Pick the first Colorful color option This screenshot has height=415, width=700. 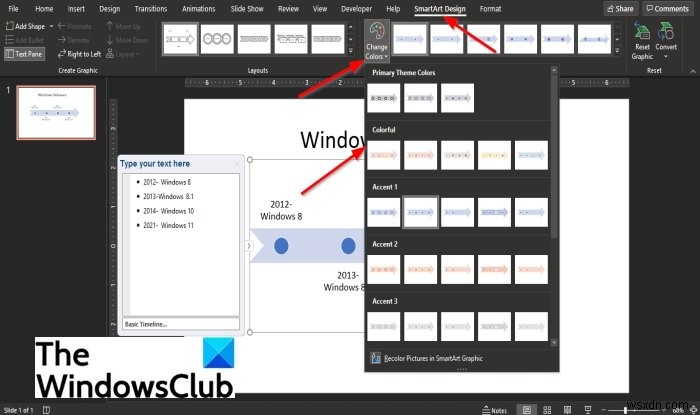click(384, 155)
